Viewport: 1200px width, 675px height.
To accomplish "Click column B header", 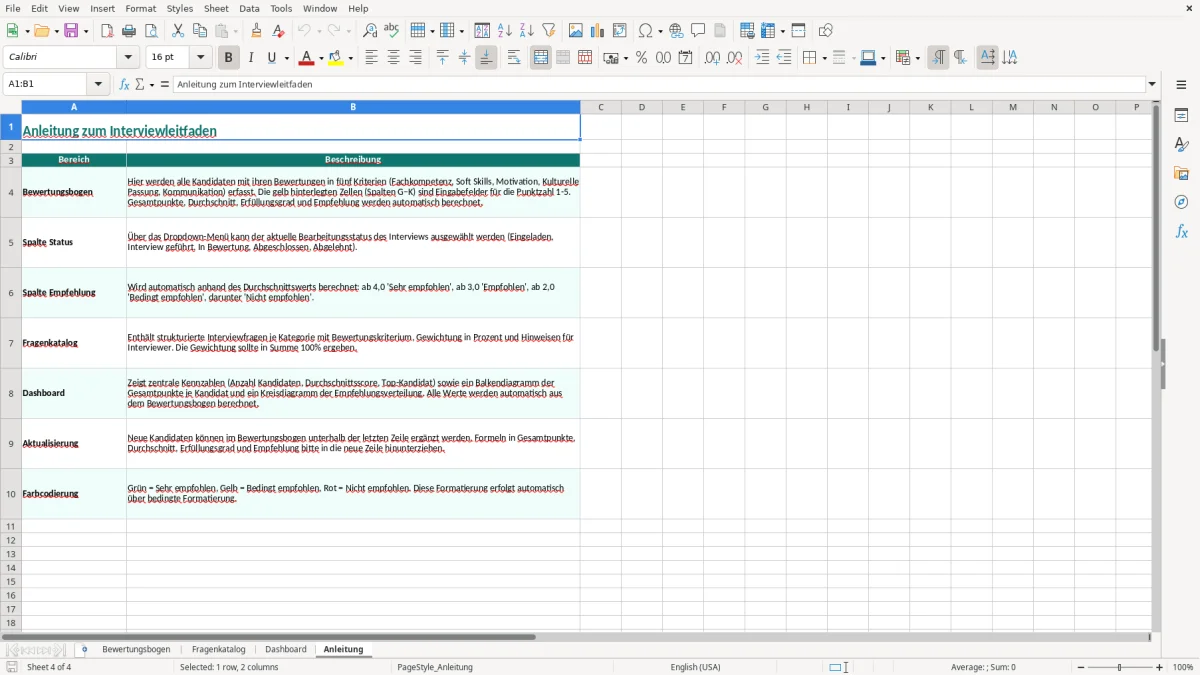I will pos(353,107).
